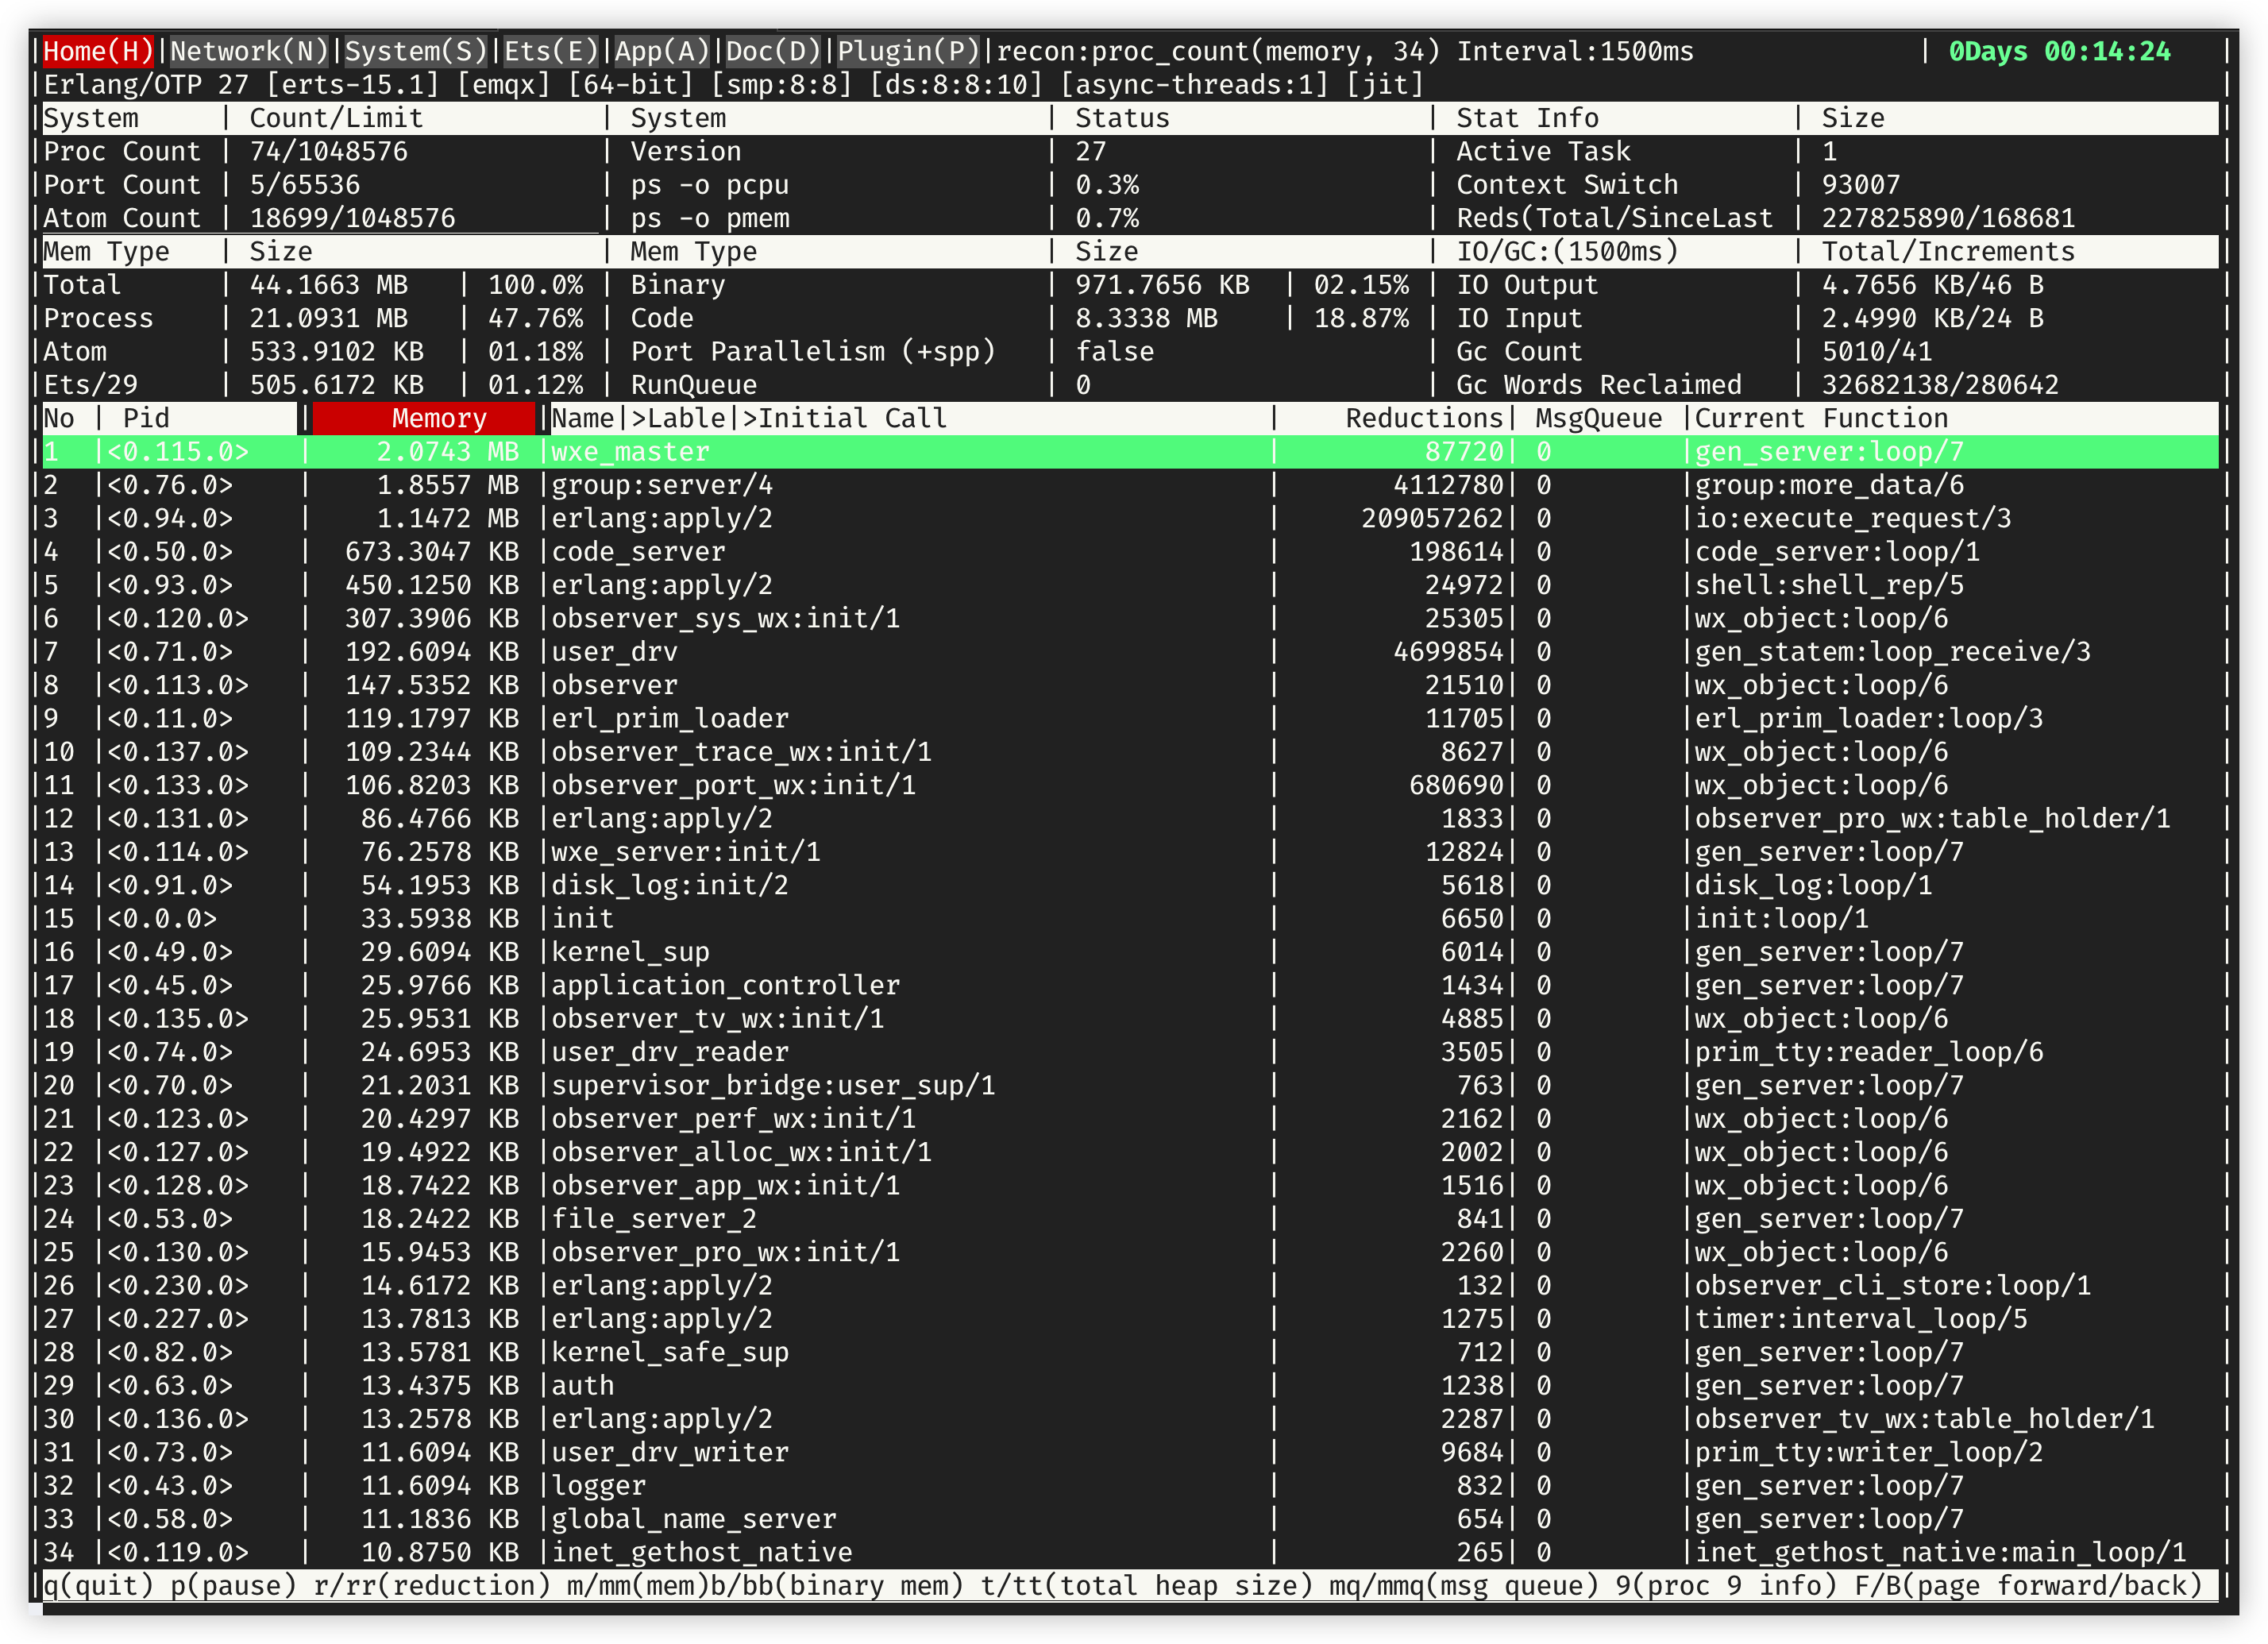
Task: Click the Reductions column header
Action: (1423, 418)
